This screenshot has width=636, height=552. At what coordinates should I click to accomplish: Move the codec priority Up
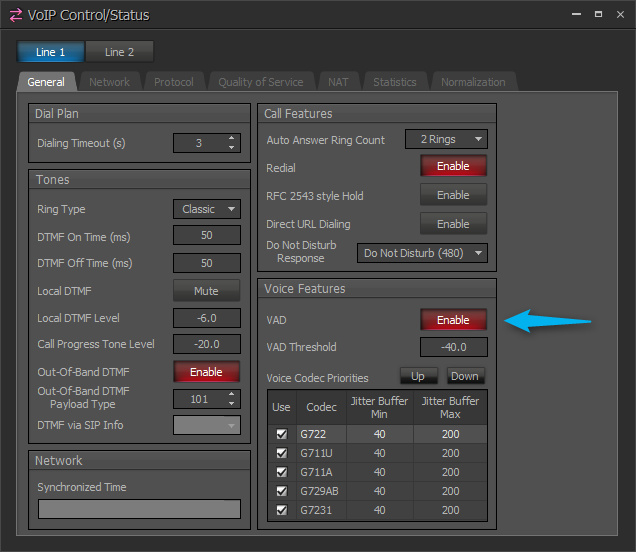tap(419, 377)
